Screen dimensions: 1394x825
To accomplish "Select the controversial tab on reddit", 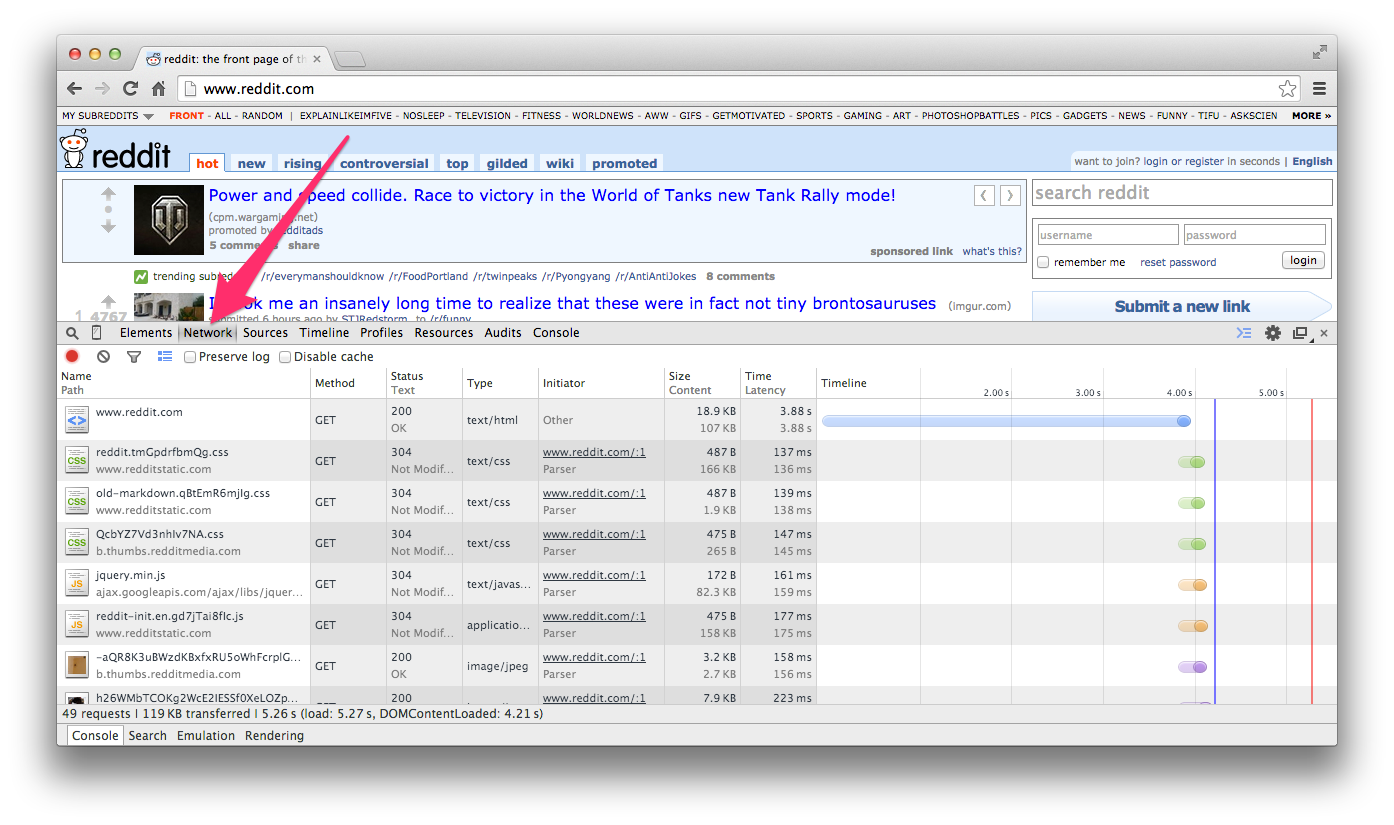I will (x=384, y=163).
